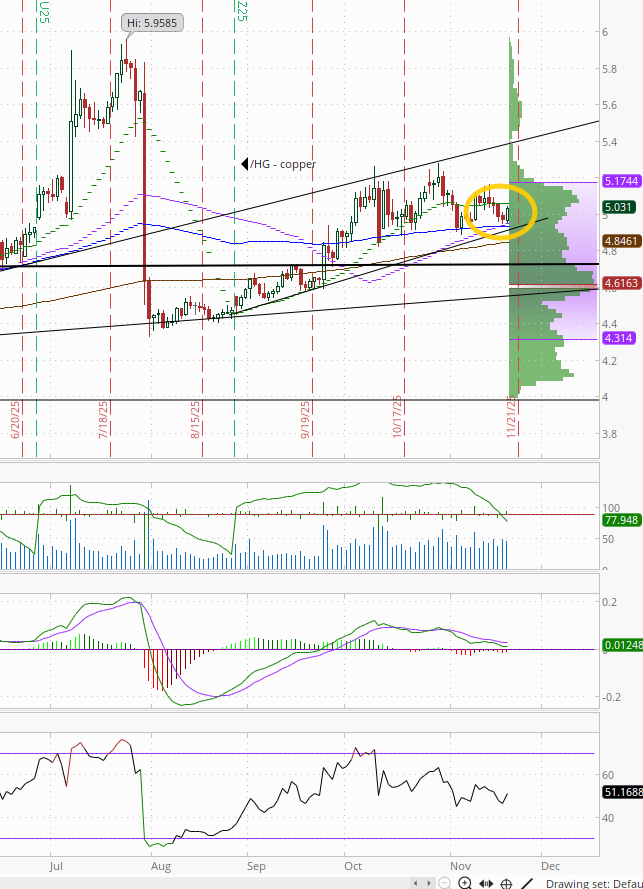
Task: Click the 10/17/25 expiration date marker
Action: pos(397,417)
